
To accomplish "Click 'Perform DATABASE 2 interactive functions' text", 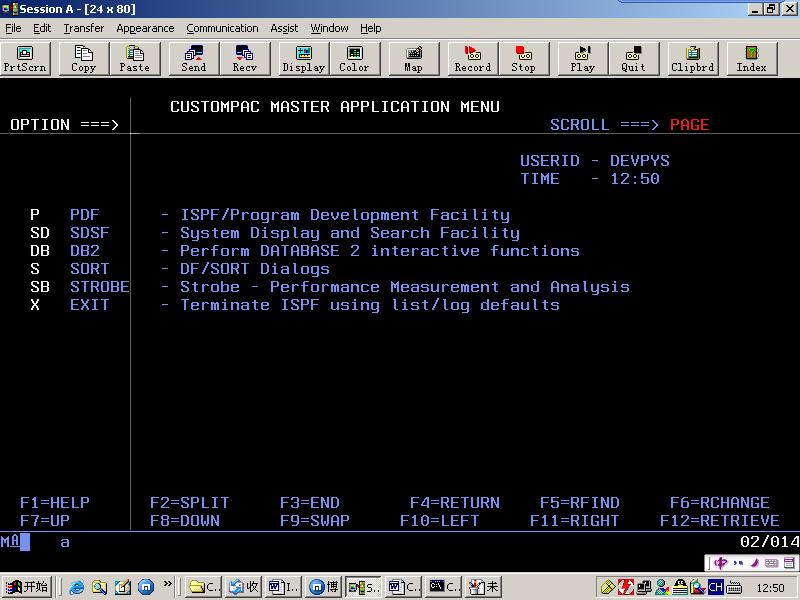I will [380, 251].
